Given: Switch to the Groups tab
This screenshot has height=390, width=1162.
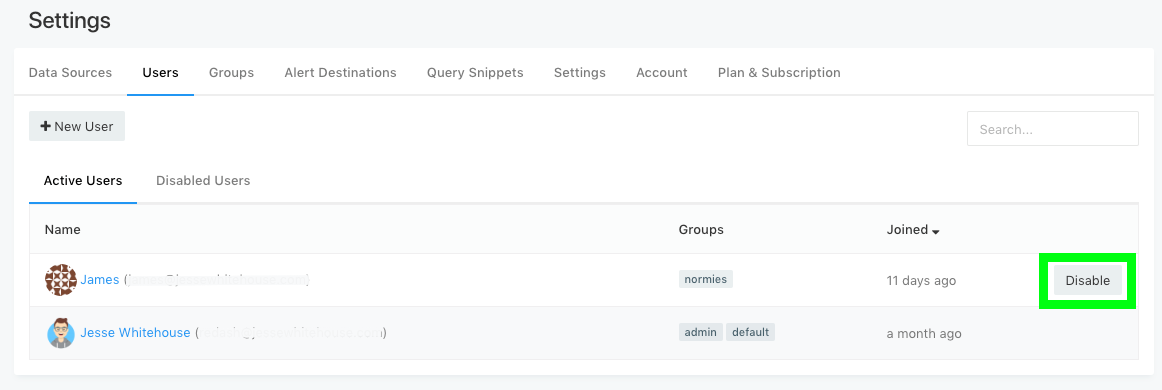Looking at the screenshot, I should point(231,73).
